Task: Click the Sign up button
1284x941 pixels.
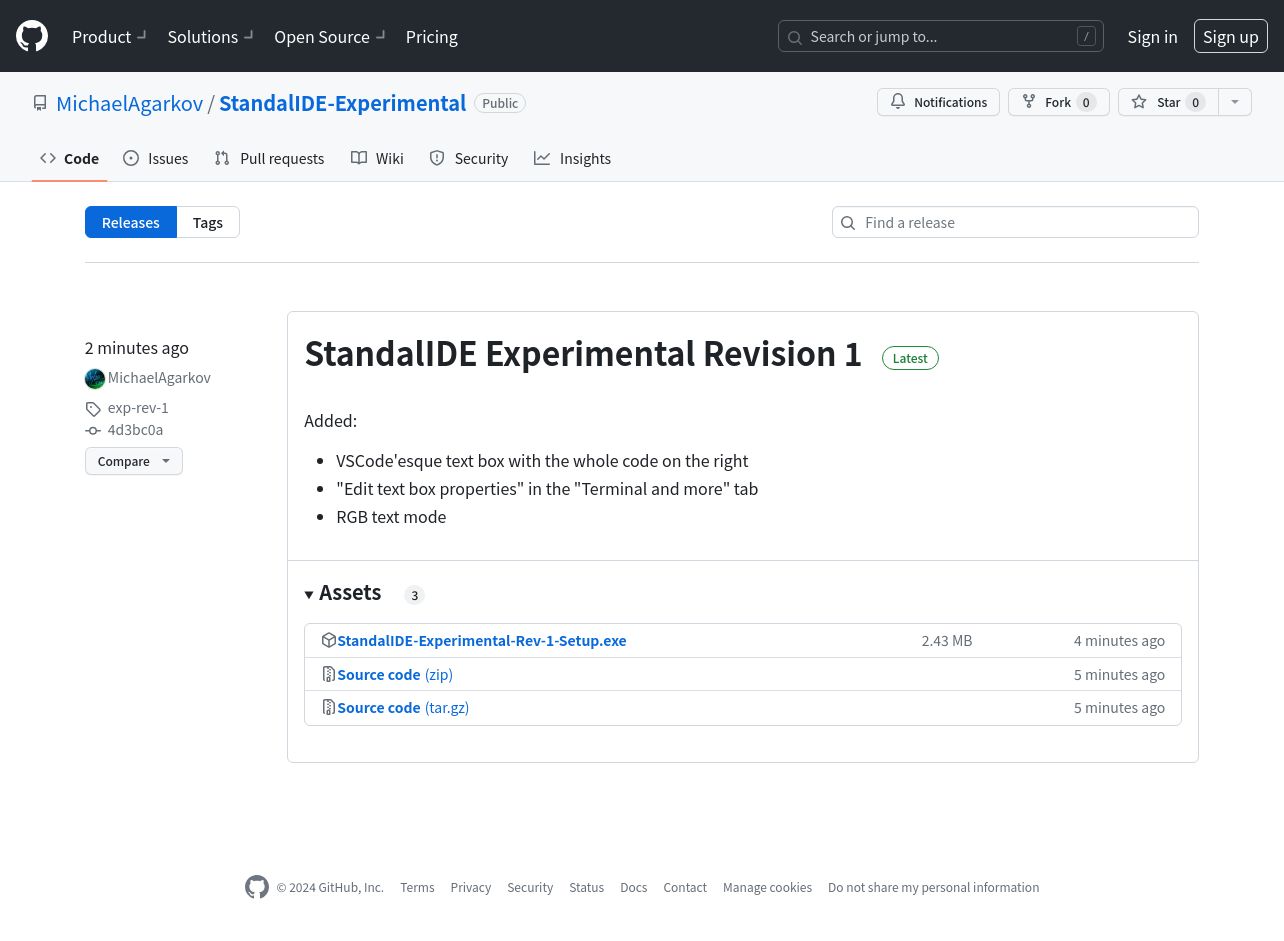Action: click(x=1231, y=36)
